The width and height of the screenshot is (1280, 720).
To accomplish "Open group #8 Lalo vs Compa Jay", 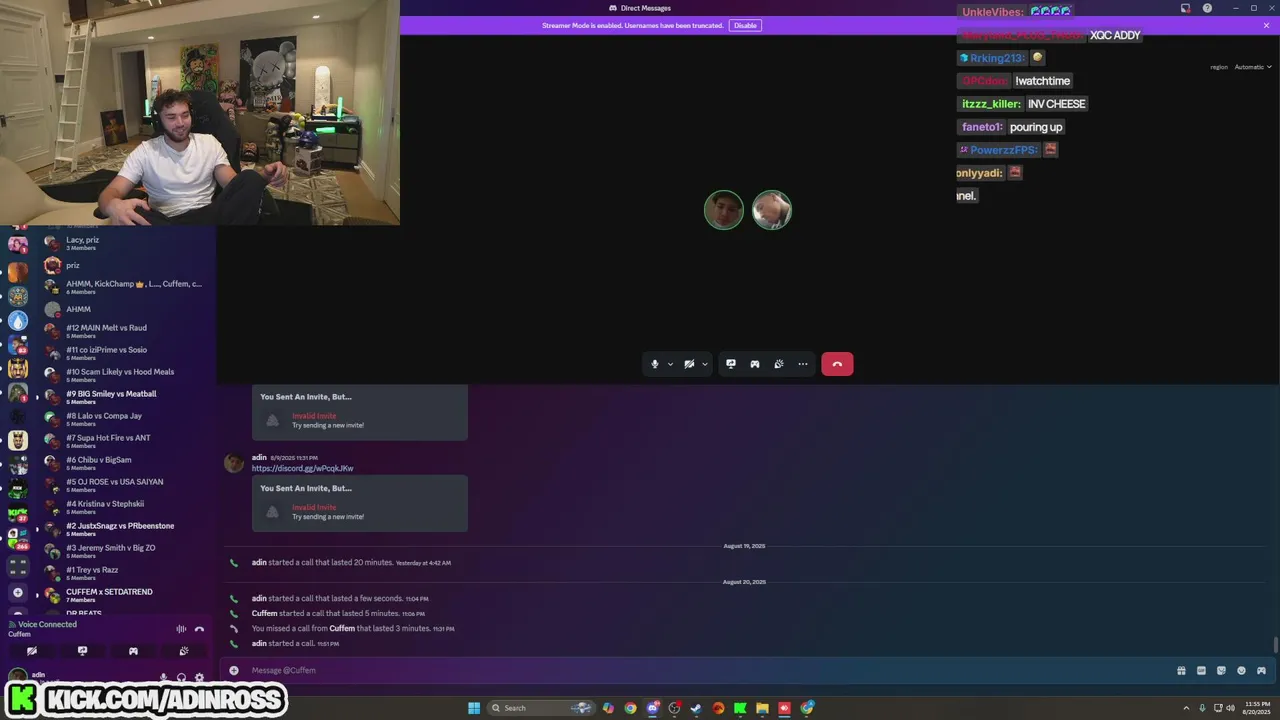I will 125,419.
